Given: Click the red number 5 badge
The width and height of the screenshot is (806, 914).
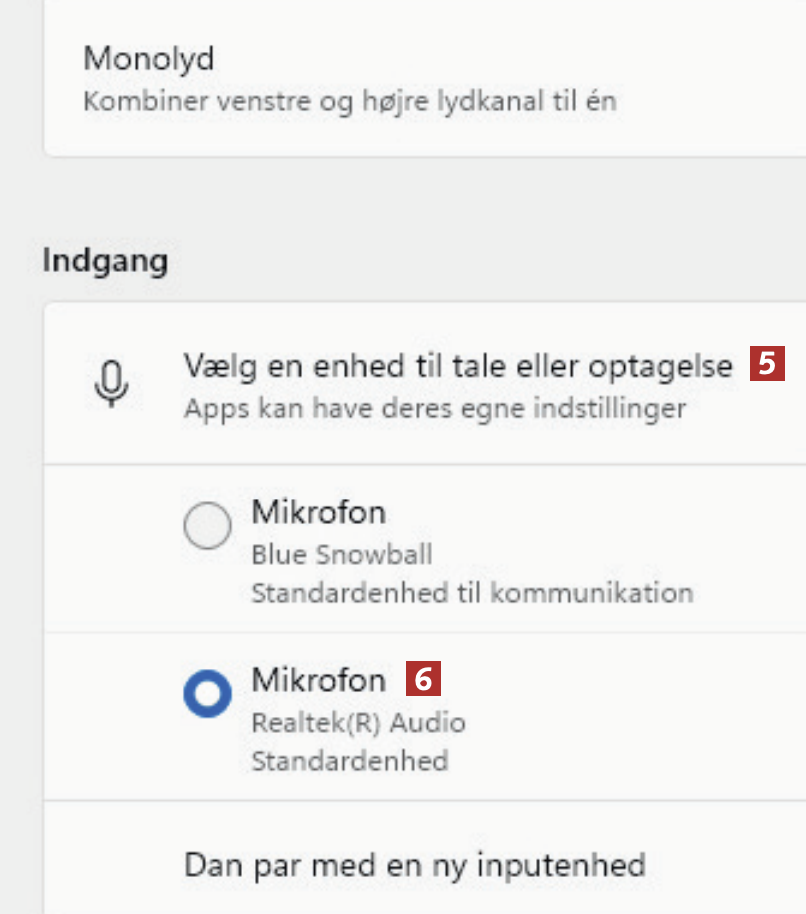Looking at the screenshot, I should (x=767, y=364).
